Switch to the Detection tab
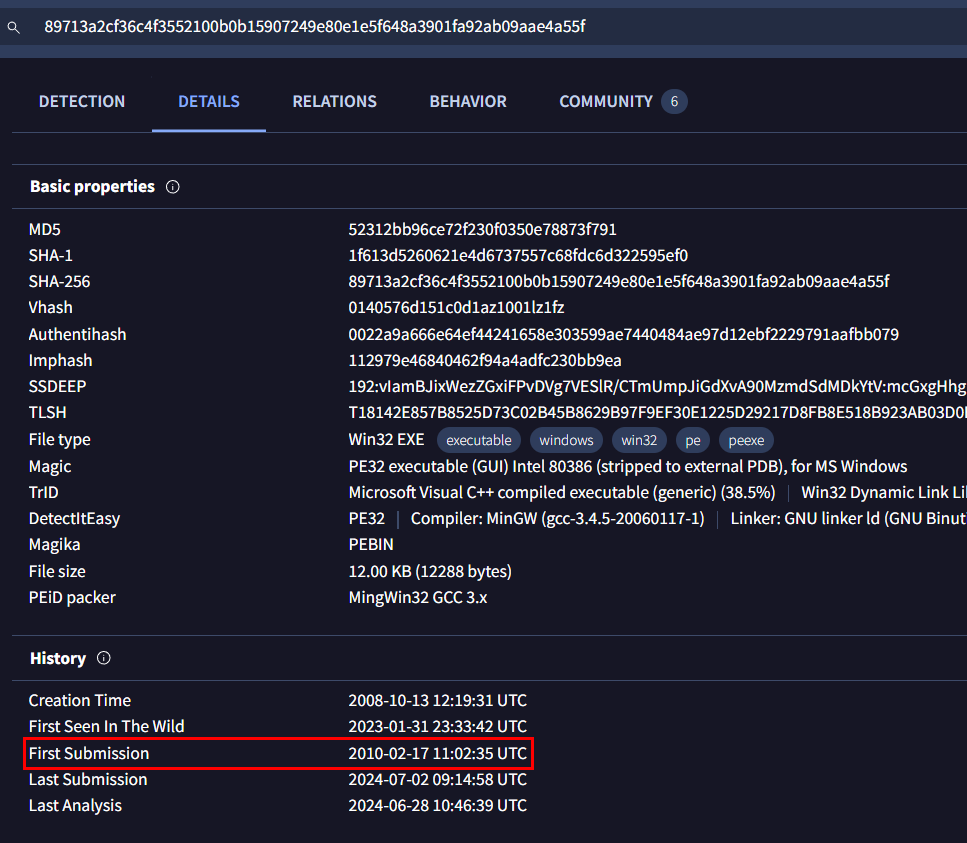The height and width of the screenshot is (843, 967). tap(82, 102)
